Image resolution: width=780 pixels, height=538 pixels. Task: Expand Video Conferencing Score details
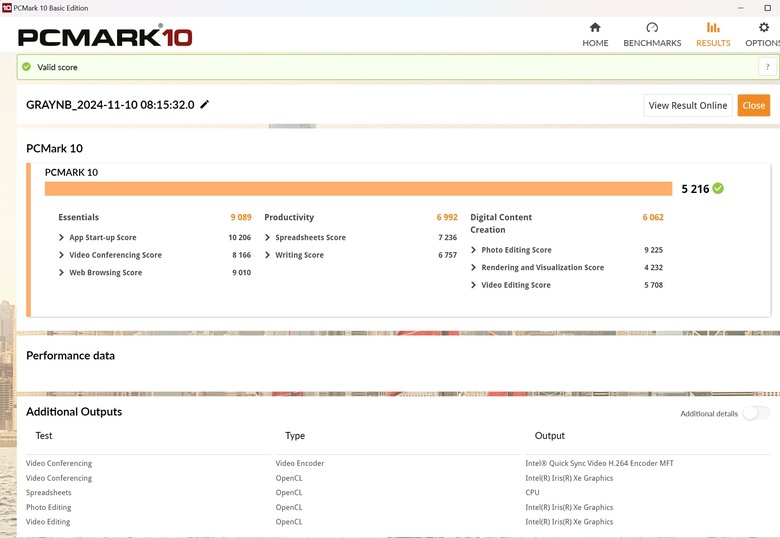(x=61, y=255)
